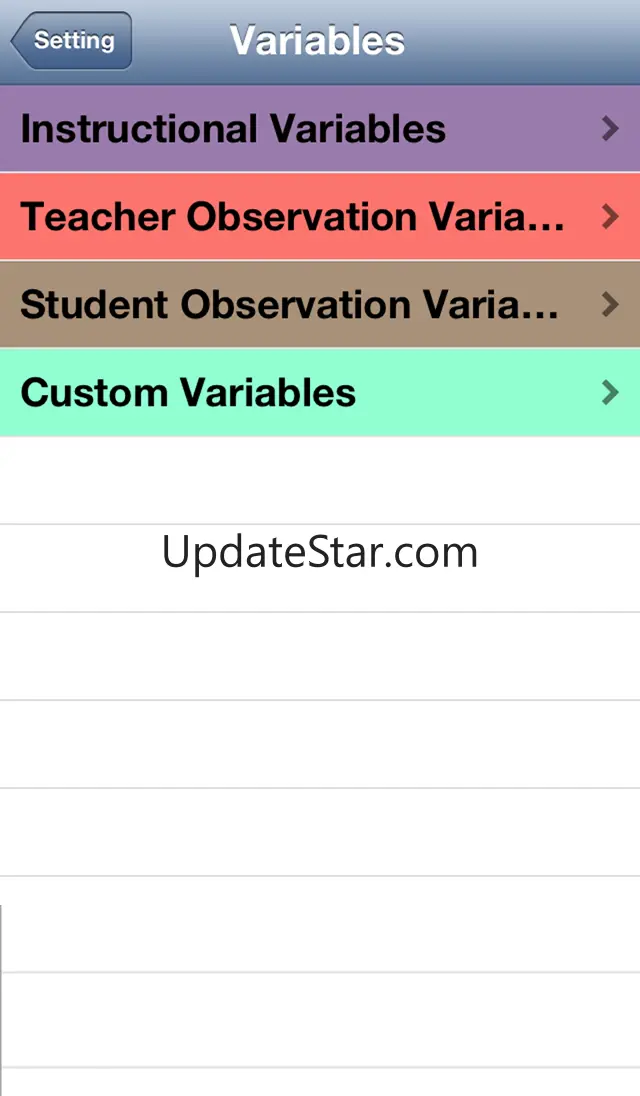Tap empty row just below UpdateStar.com
The height and width of the screenshot is (1096, 640).
click(x=320, y=656)
